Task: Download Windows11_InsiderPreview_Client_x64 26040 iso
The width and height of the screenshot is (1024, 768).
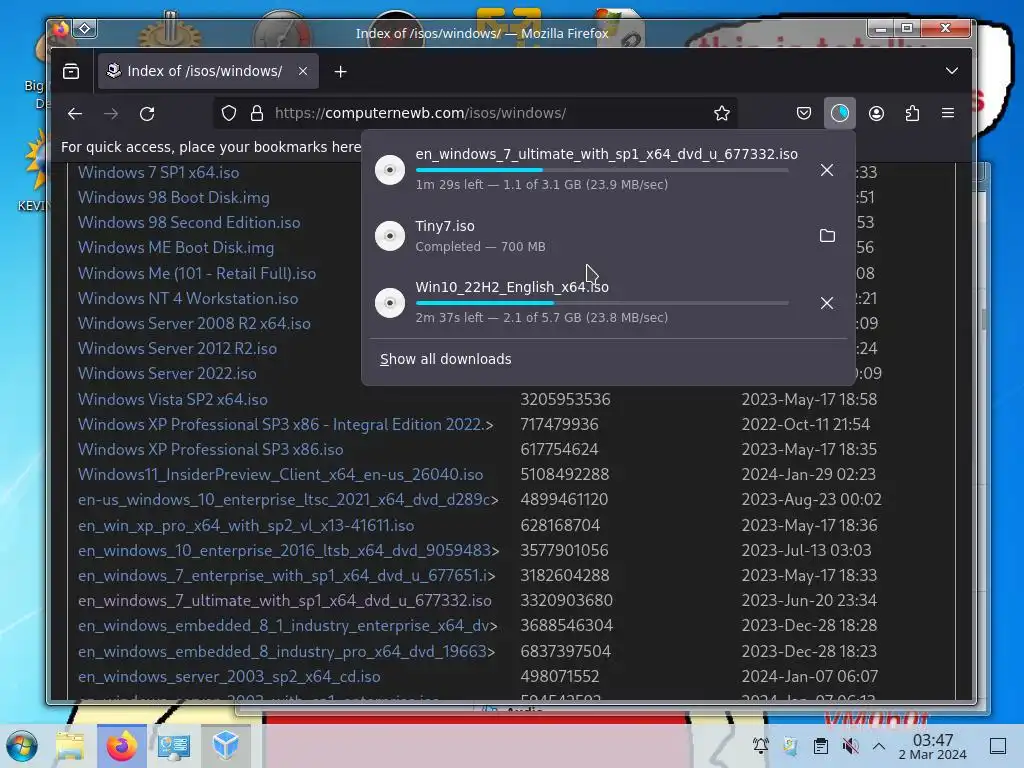Action: tap(281, 475)
